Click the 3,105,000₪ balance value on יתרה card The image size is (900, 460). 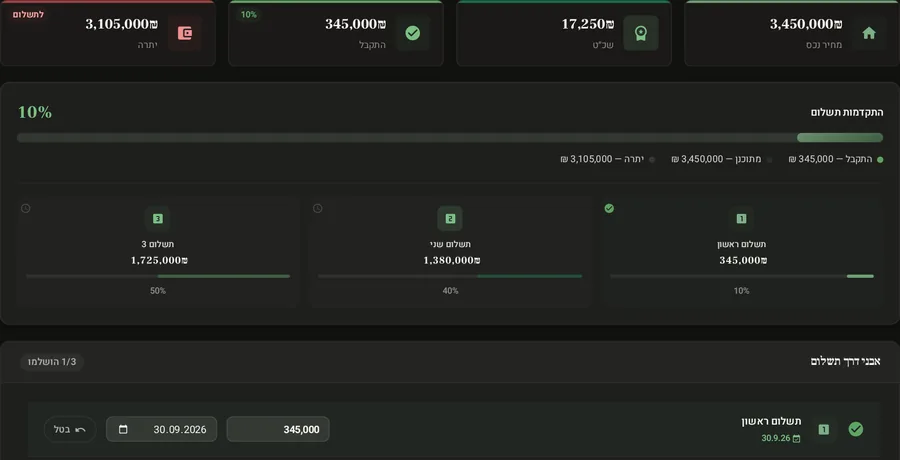122,24
